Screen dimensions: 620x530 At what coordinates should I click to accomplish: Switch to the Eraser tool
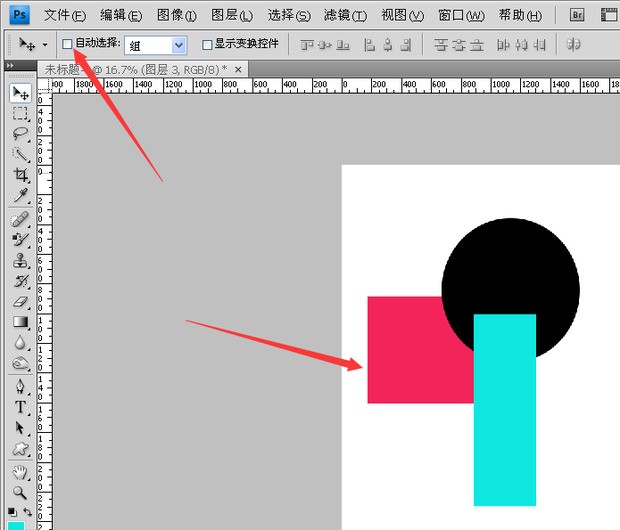[x=20, y=301]
